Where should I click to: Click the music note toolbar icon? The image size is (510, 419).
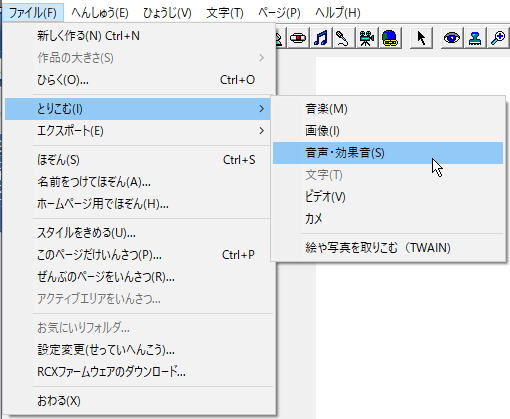click(321, 38)
